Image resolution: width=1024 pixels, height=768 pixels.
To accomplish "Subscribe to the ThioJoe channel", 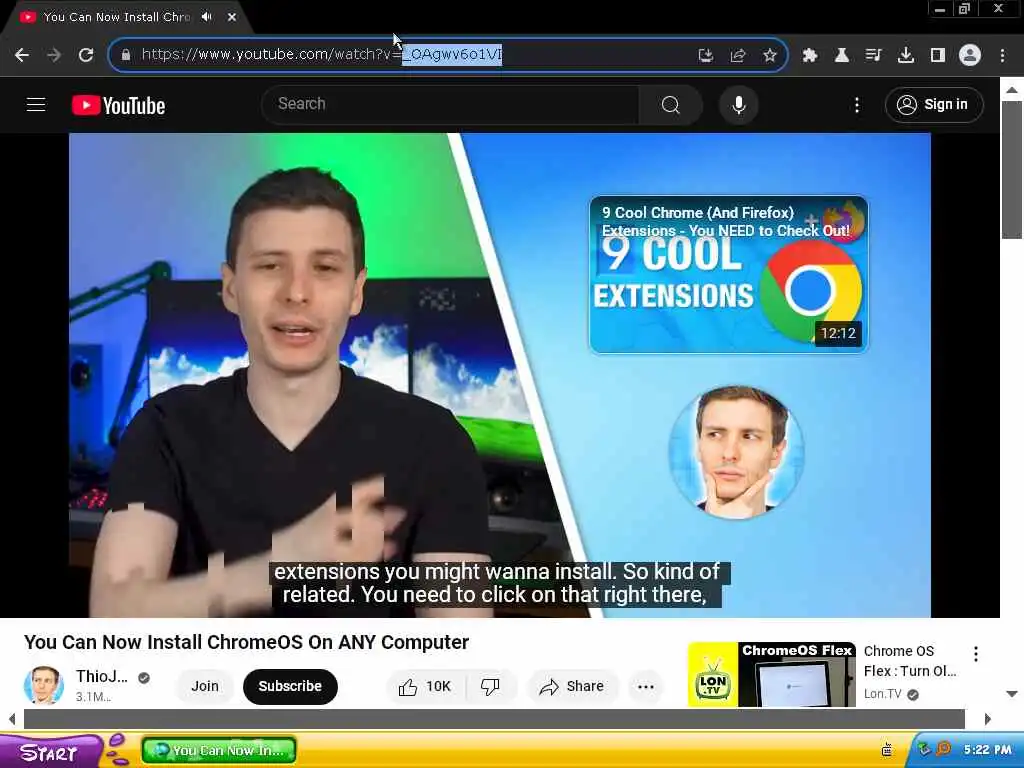I will coord(290,686).
